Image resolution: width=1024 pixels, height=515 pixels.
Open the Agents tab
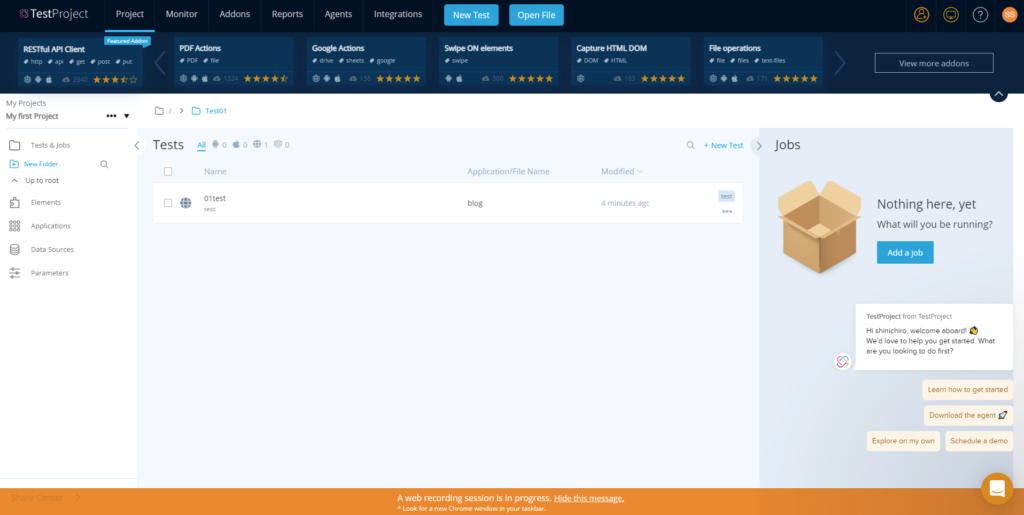click(338, 14)
